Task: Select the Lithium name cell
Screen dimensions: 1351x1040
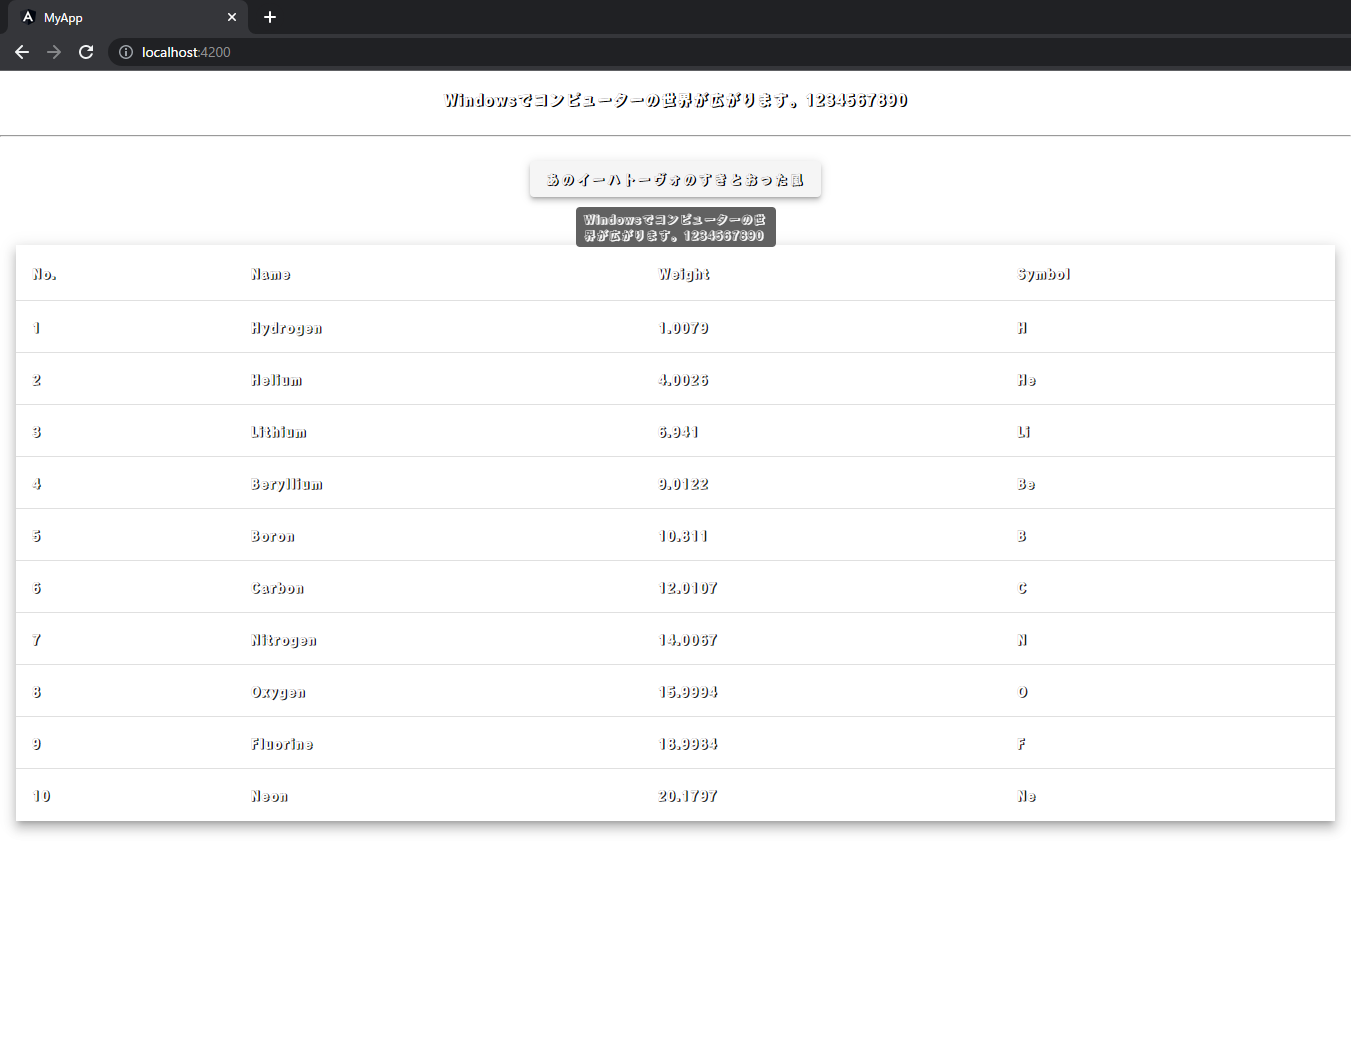Action: [x=279, y=432]
